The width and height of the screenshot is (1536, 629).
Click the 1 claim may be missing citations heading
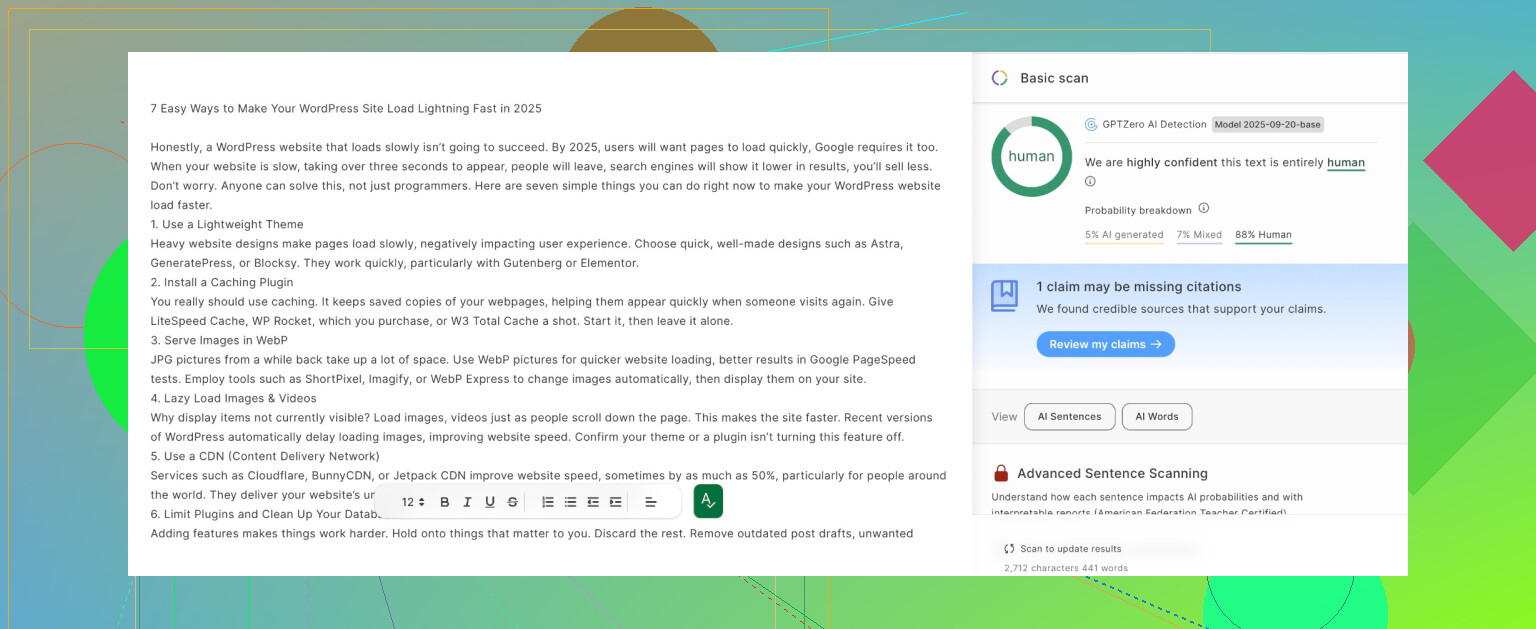pos(1139,287)
